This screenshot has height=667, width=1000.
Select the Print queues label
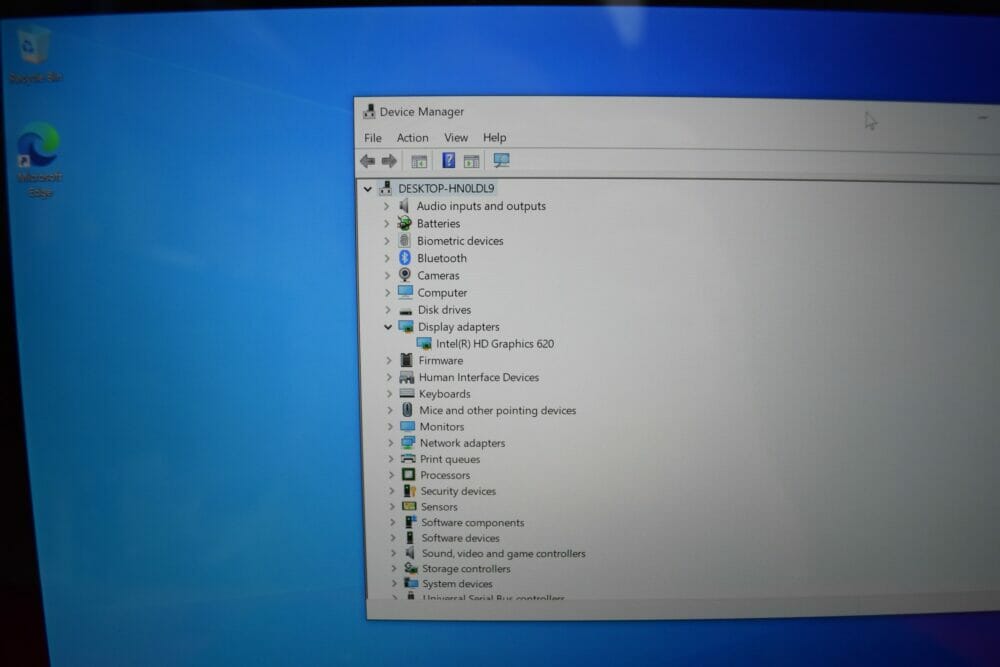(x=450, y=458)
